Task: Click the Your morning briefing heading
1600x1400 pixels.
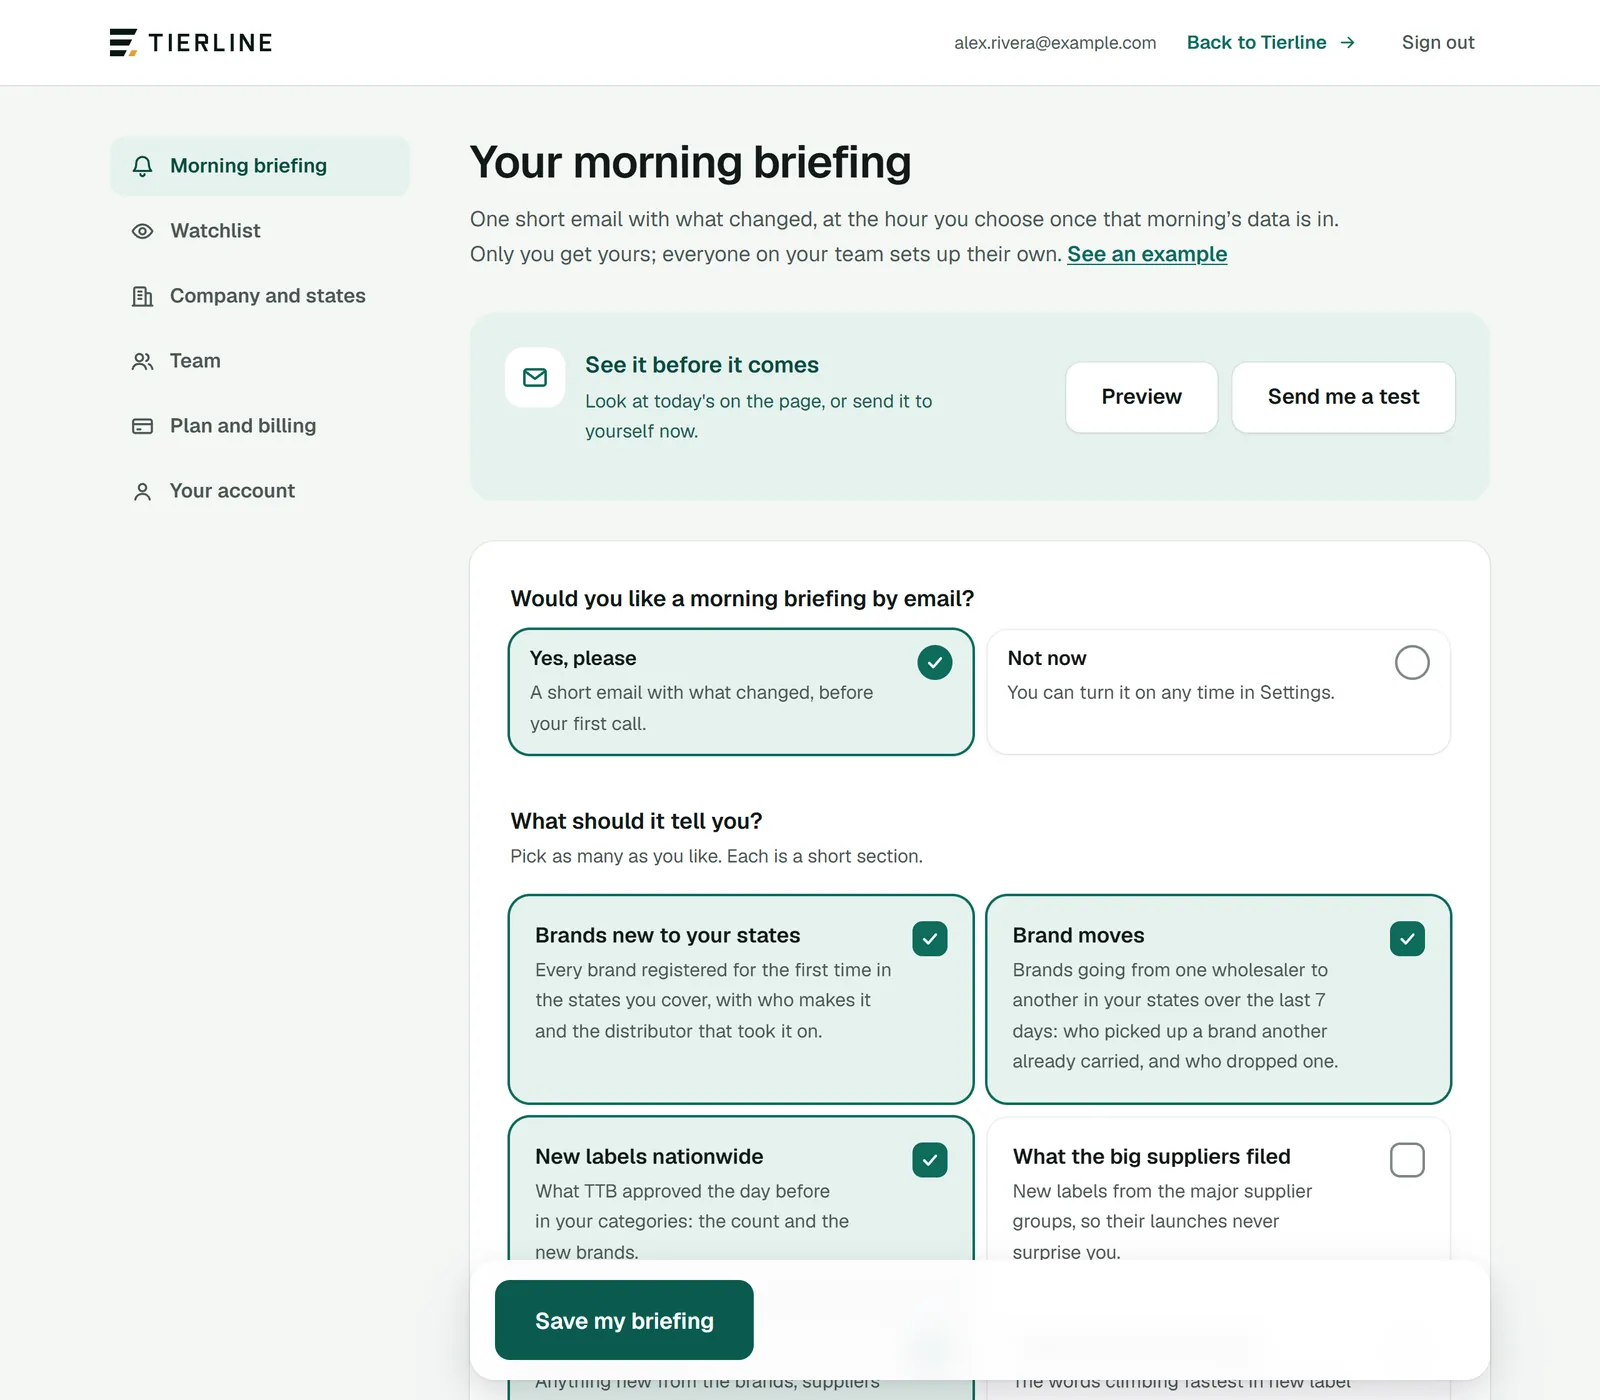Action: tap(691, 162)
